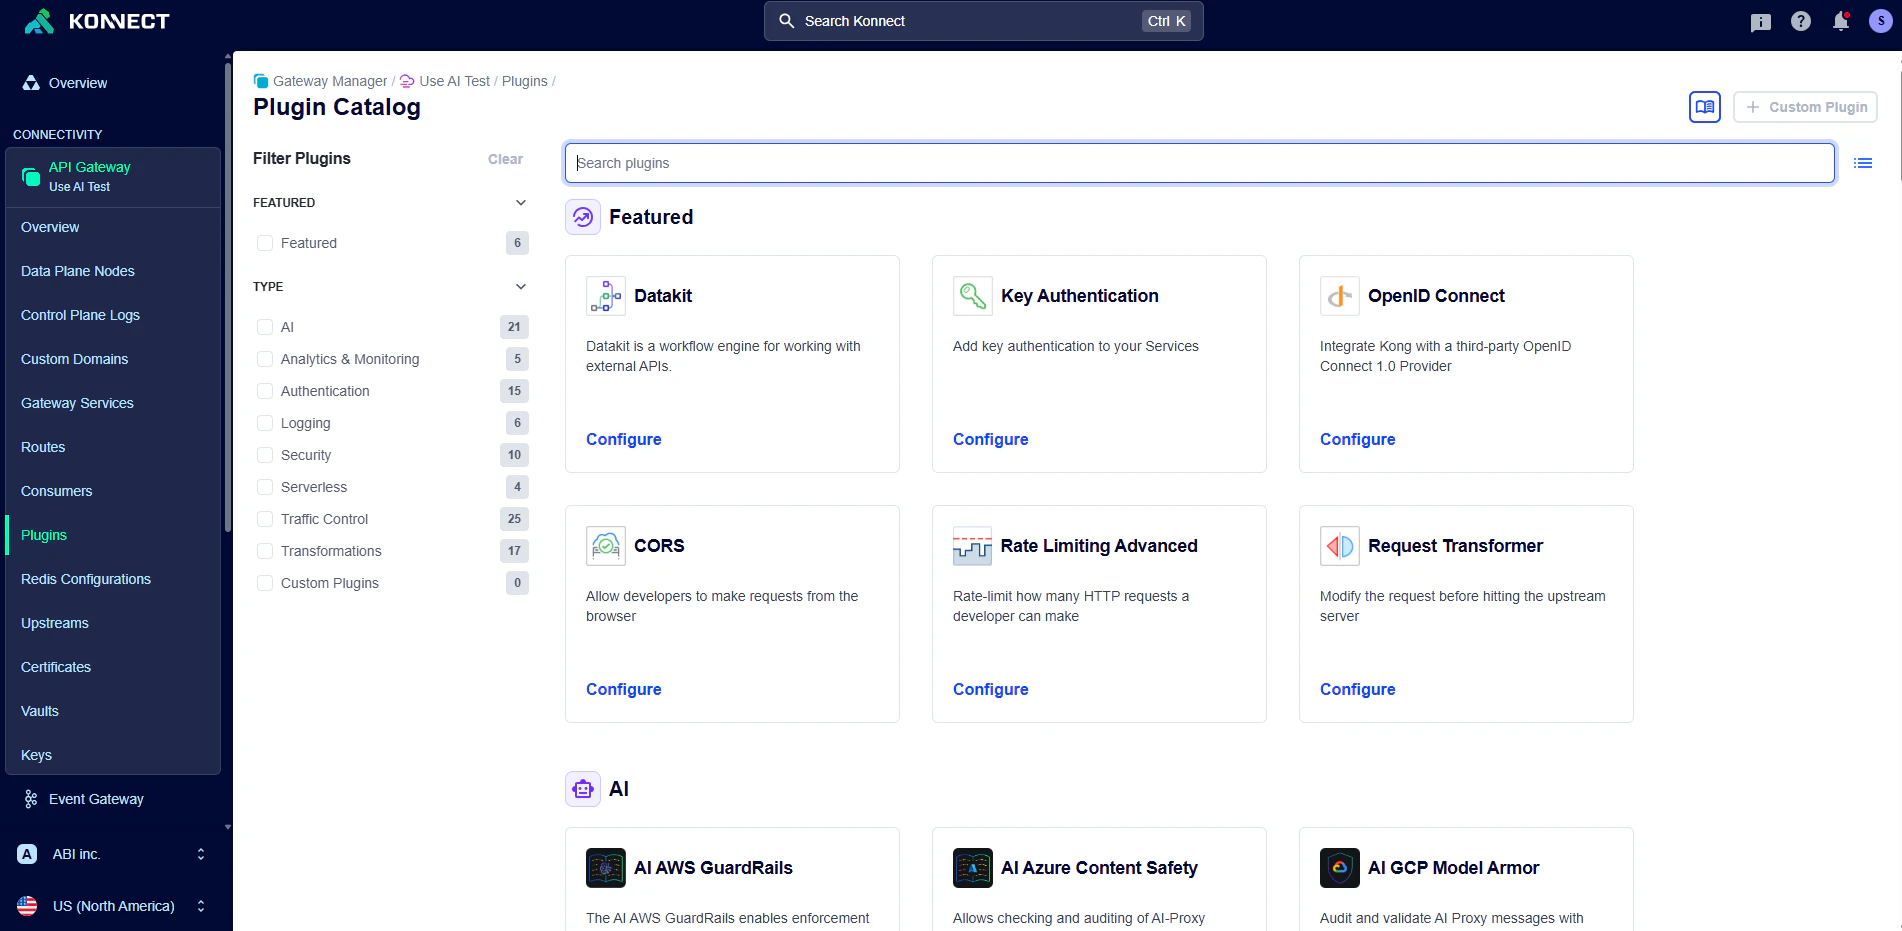Click the CORS plugin icon
The image size is (1902, 931).
click(606, 546)
